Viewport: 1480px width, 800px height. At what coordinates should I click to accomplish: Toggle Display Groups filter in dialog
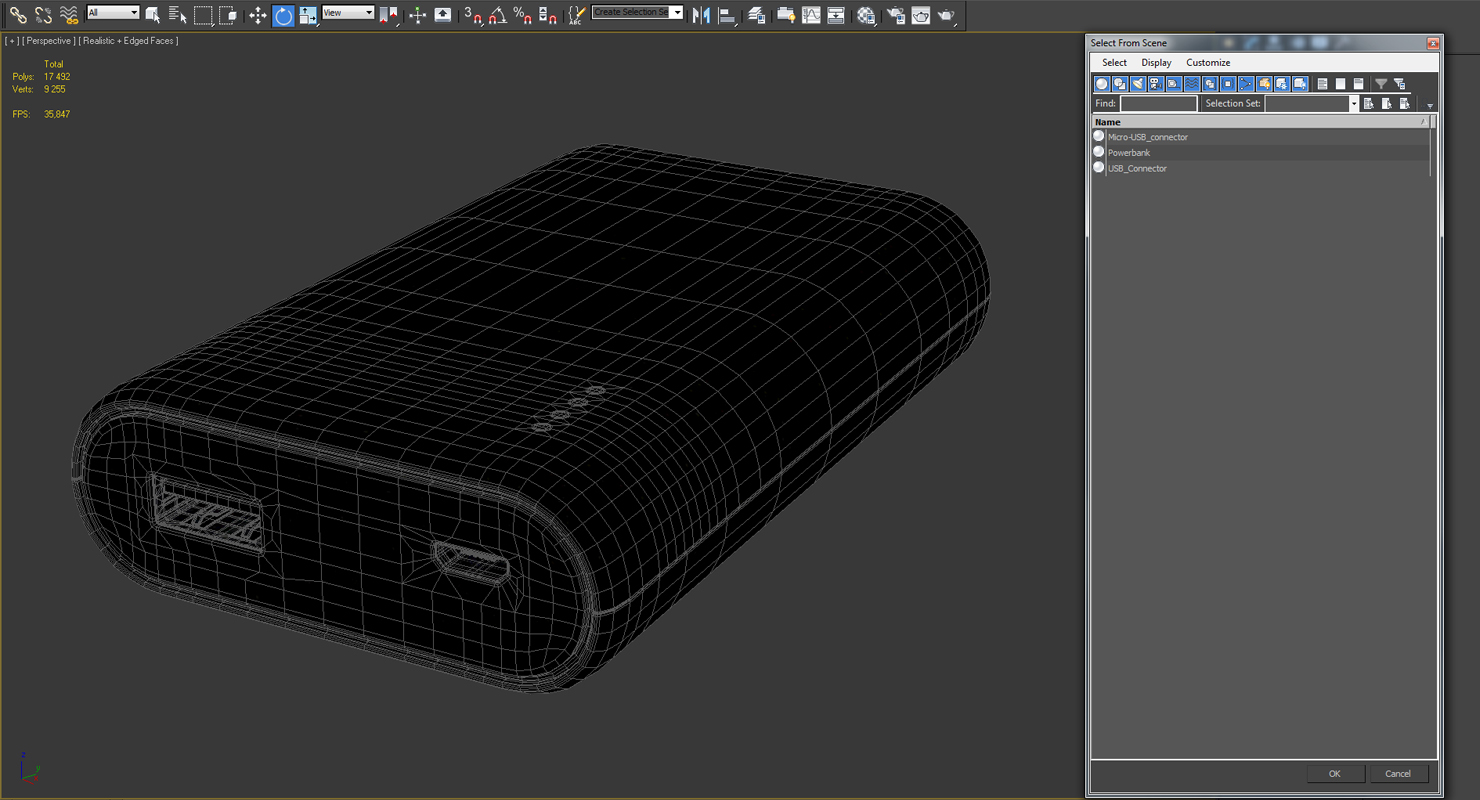[x=1210, y=84]
